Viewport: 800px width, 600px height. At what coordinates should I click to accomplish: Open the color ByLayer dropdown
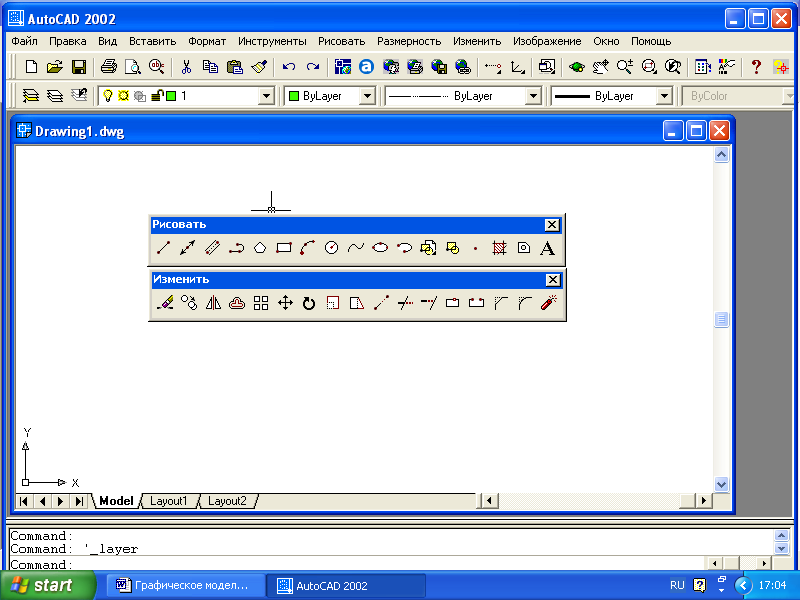coord(367,96)
